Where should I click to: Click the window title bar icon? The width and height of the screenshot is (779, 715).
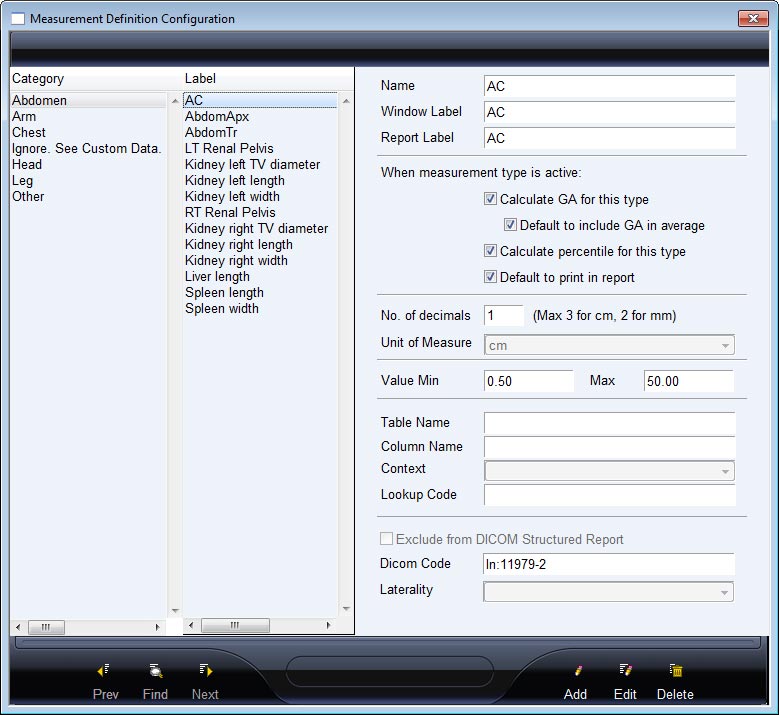coord(18,19)
